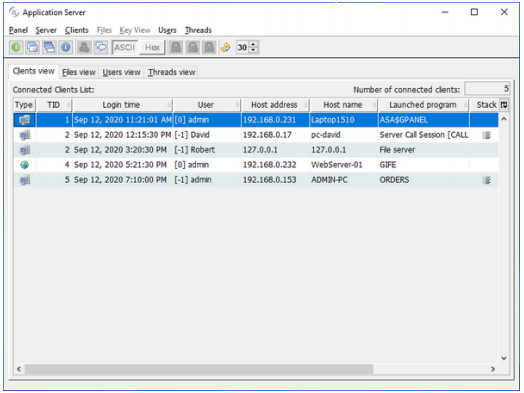The width and height of the screenshot is (524, 393).
Task: Click the globe icon for WebServer-01 client
Action: (24, 165)
